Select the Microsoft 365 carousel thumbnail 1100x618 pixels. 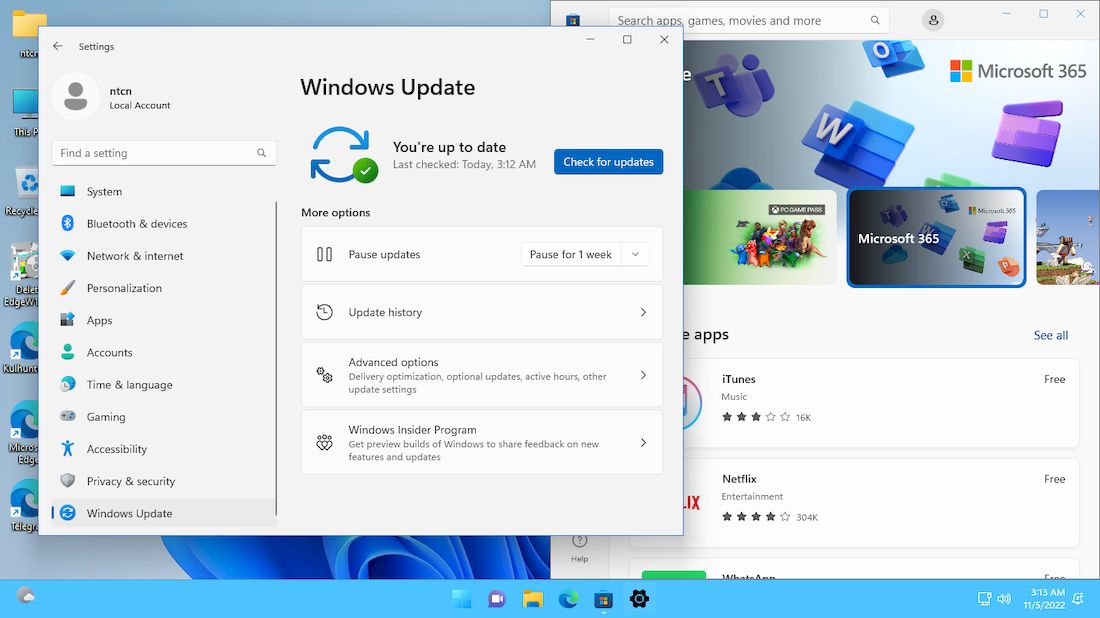coord(936,238)
